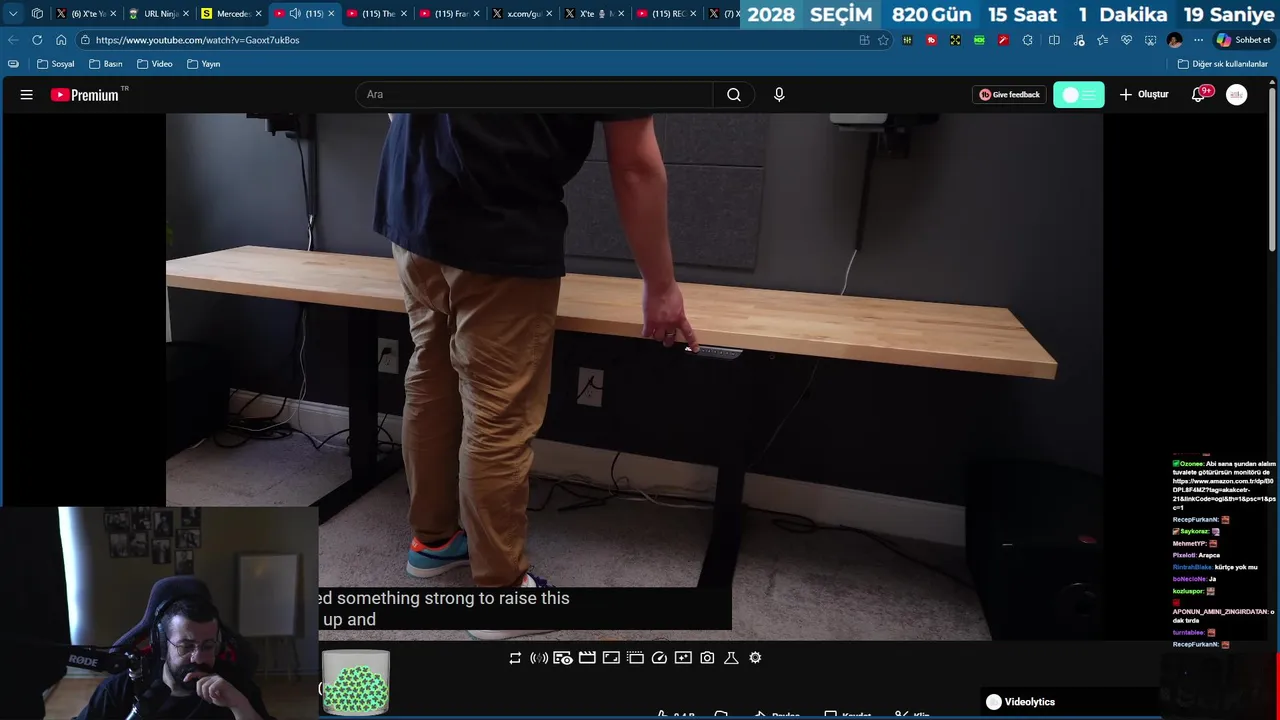Screen dimensions: 1280x720
Task: Open the Yayın bookmarks folder
Action: [203, 64]
